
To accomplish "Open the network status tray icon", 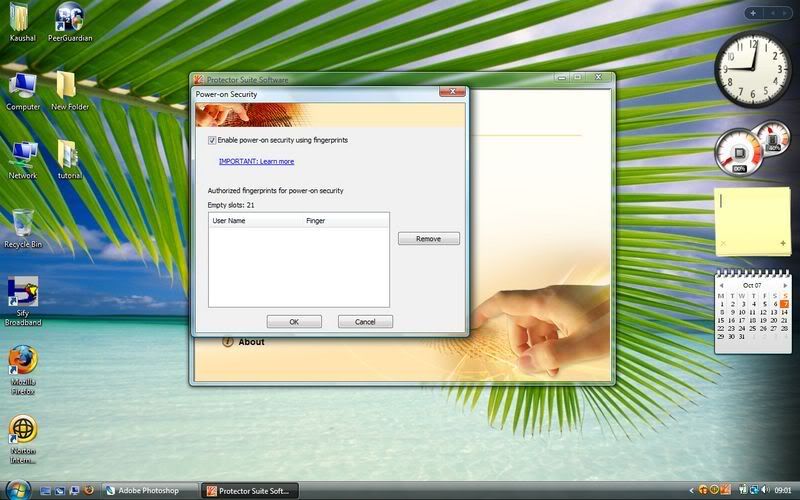I will [754, 490].
